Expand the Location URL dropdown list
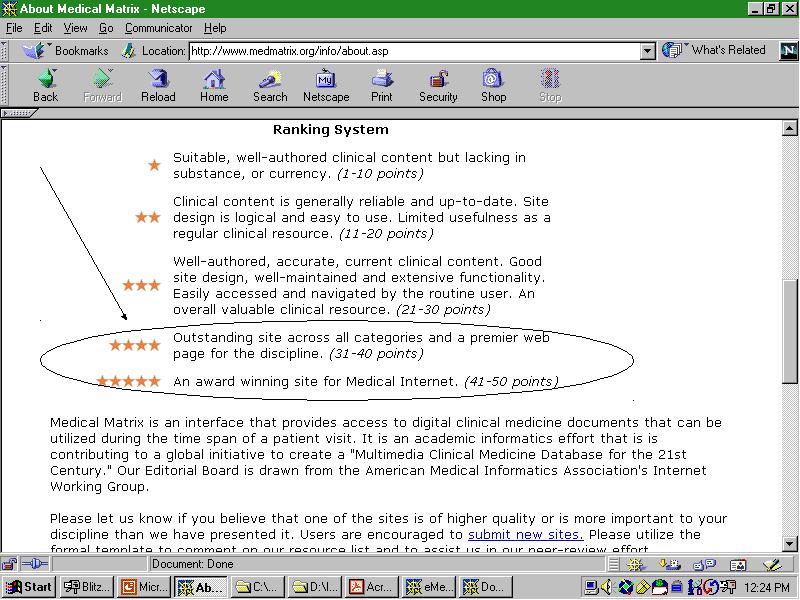 pyautogui.click(x=647, y=51)
